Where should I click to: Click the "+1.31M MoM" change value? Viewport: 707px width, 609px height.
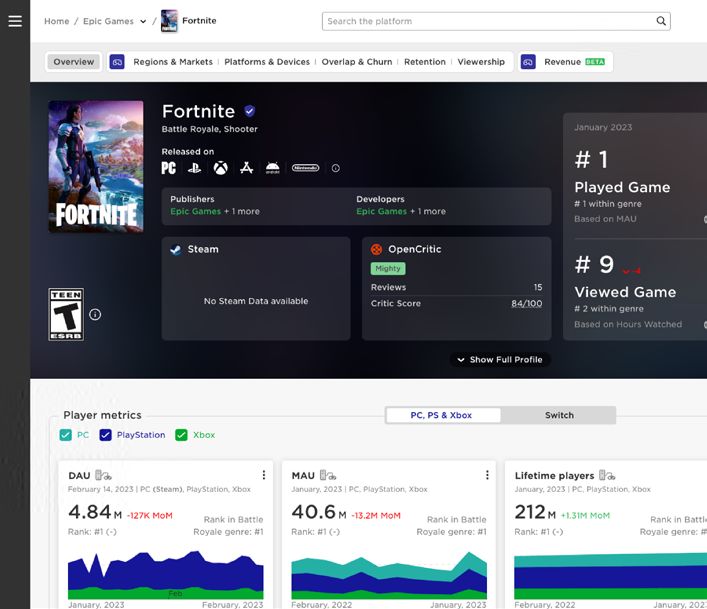pos(585,515)
